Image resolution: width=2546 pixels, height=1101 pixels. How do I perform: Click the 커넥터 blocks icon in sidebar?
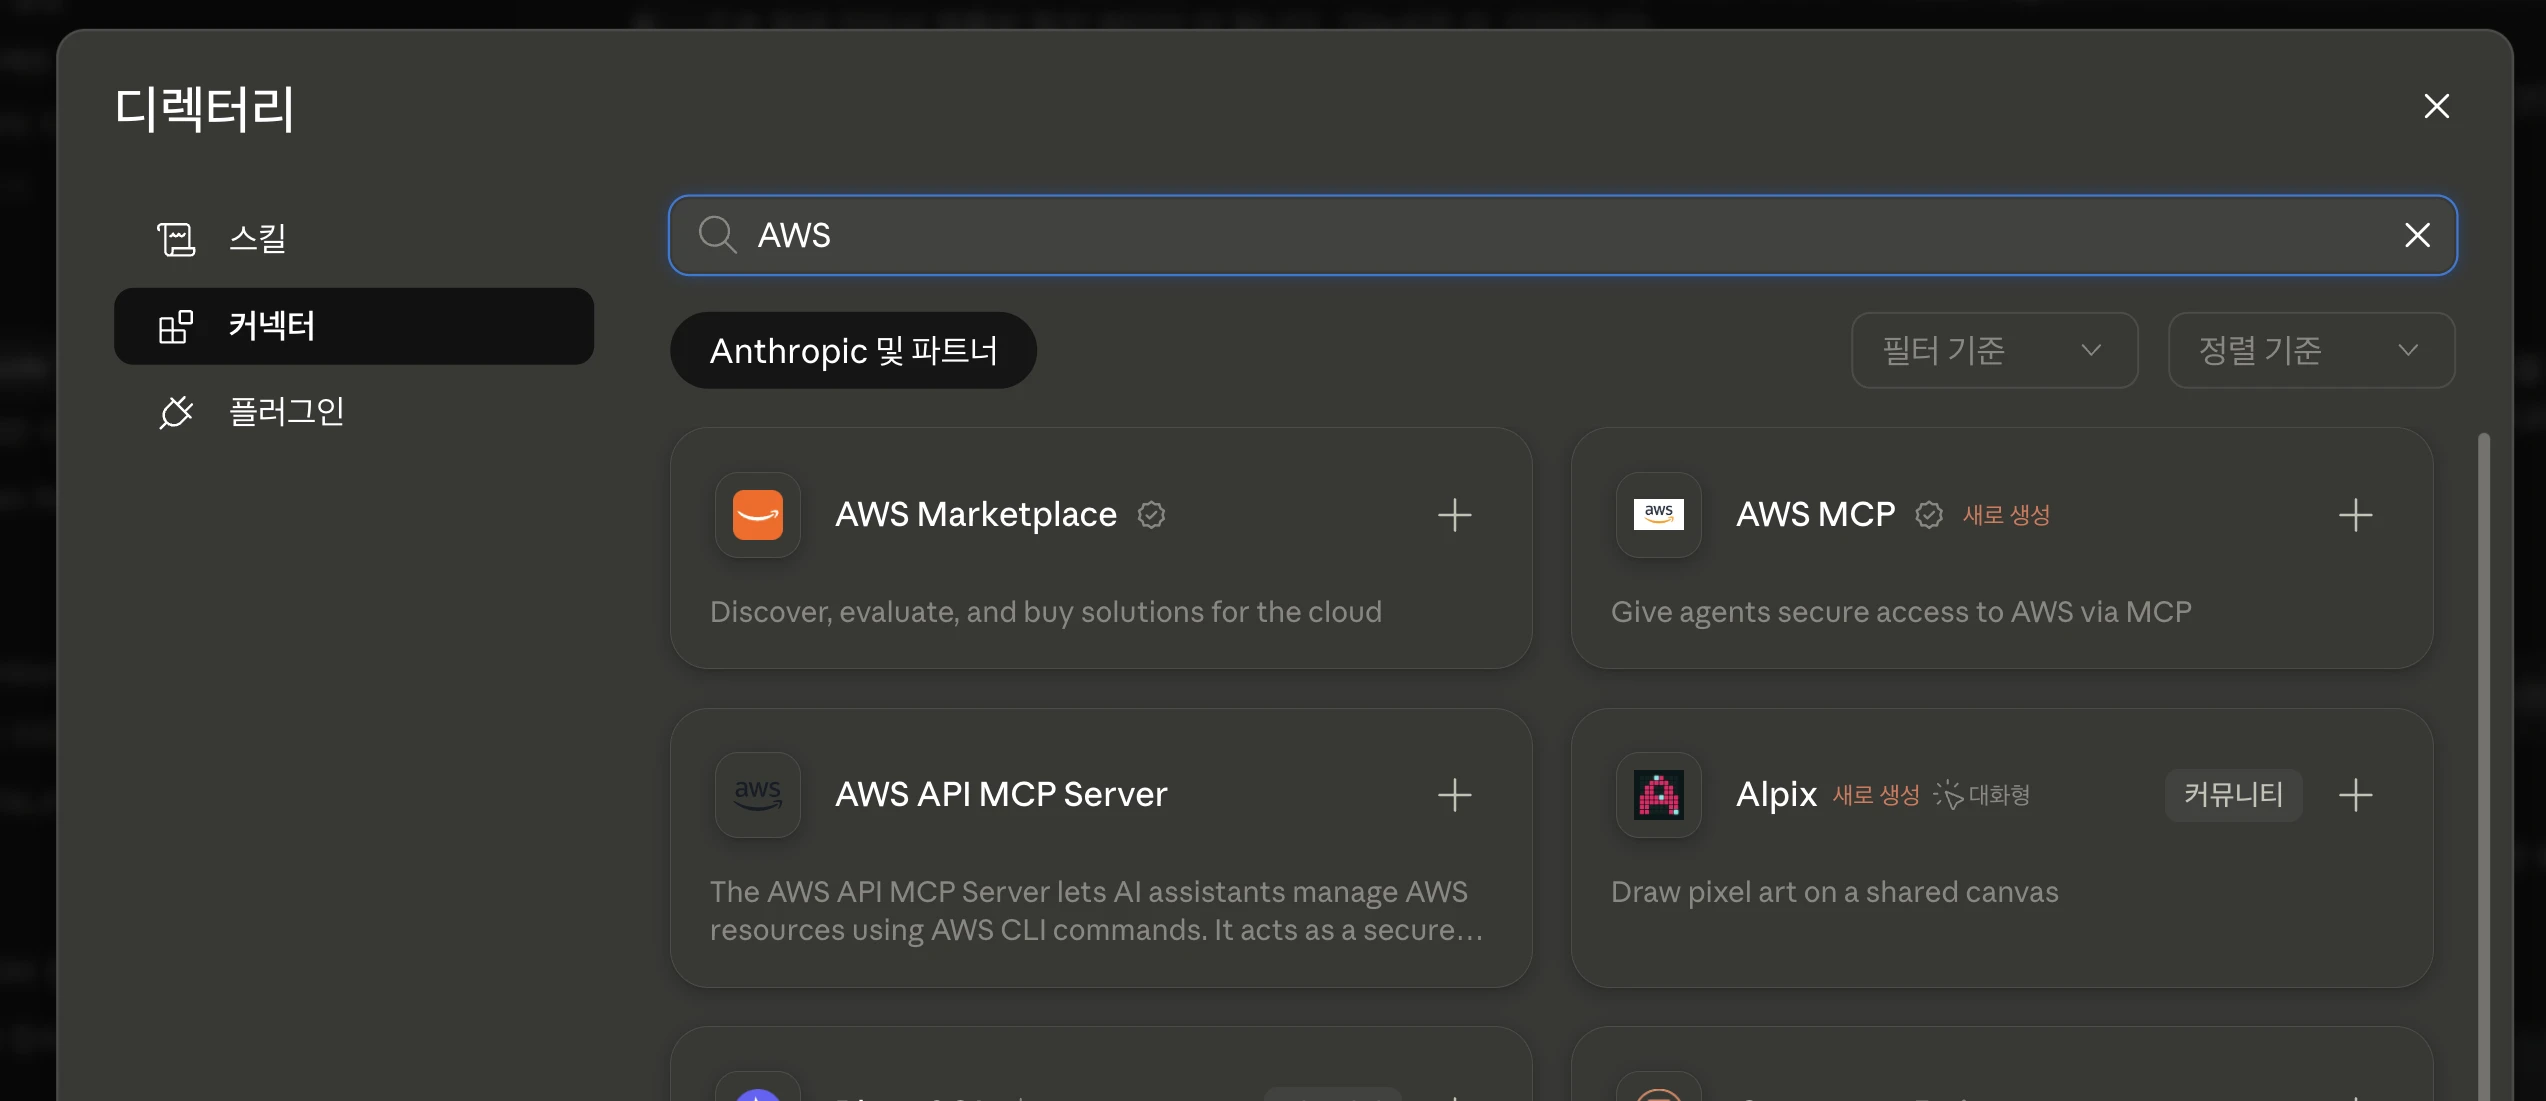coord(176,326)
